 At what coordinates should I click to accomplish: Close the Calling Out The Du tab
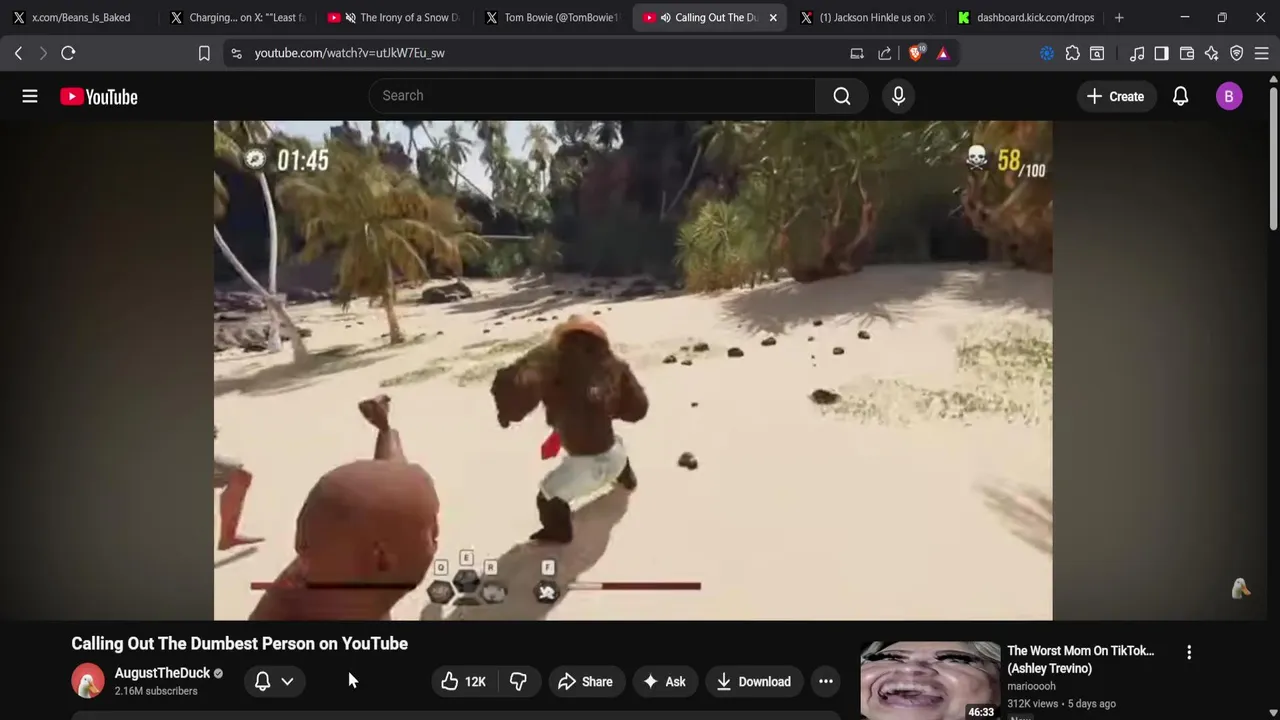pos(773,17)
